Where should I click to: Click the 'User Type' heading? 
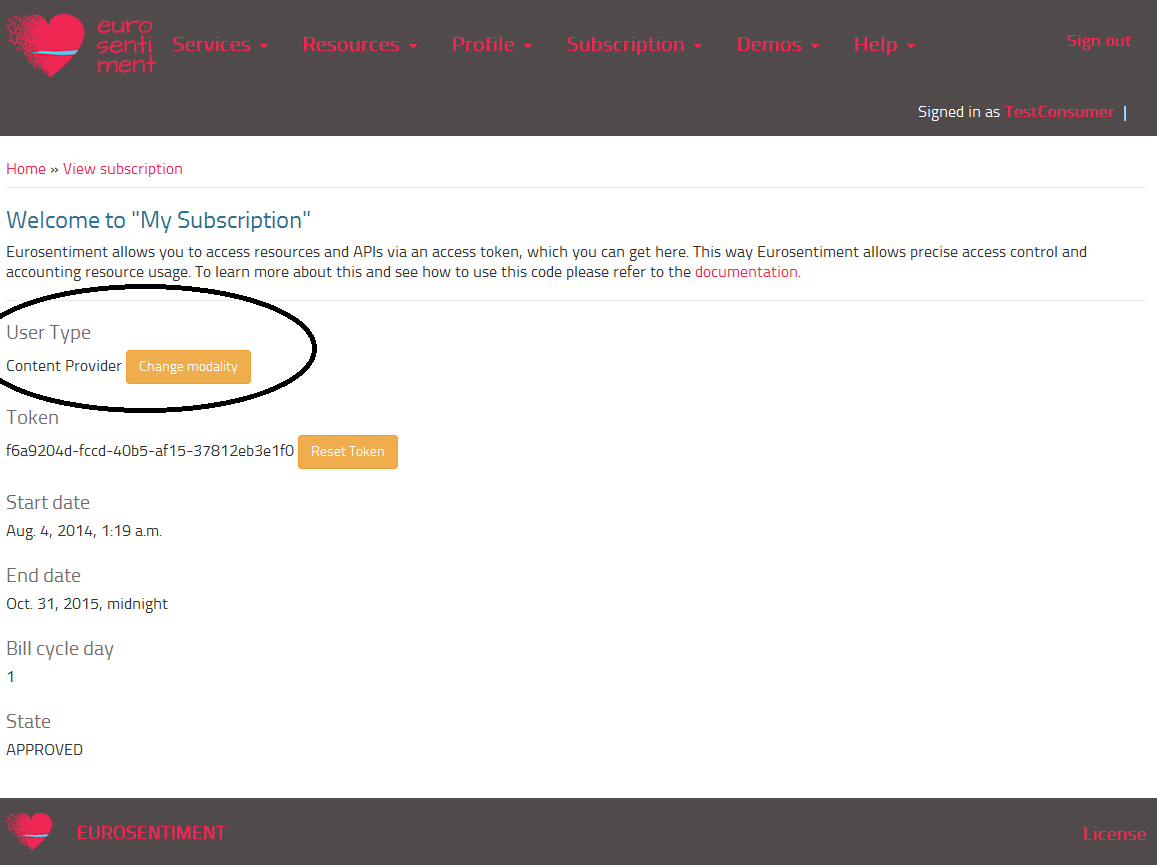tap(49, 333)
